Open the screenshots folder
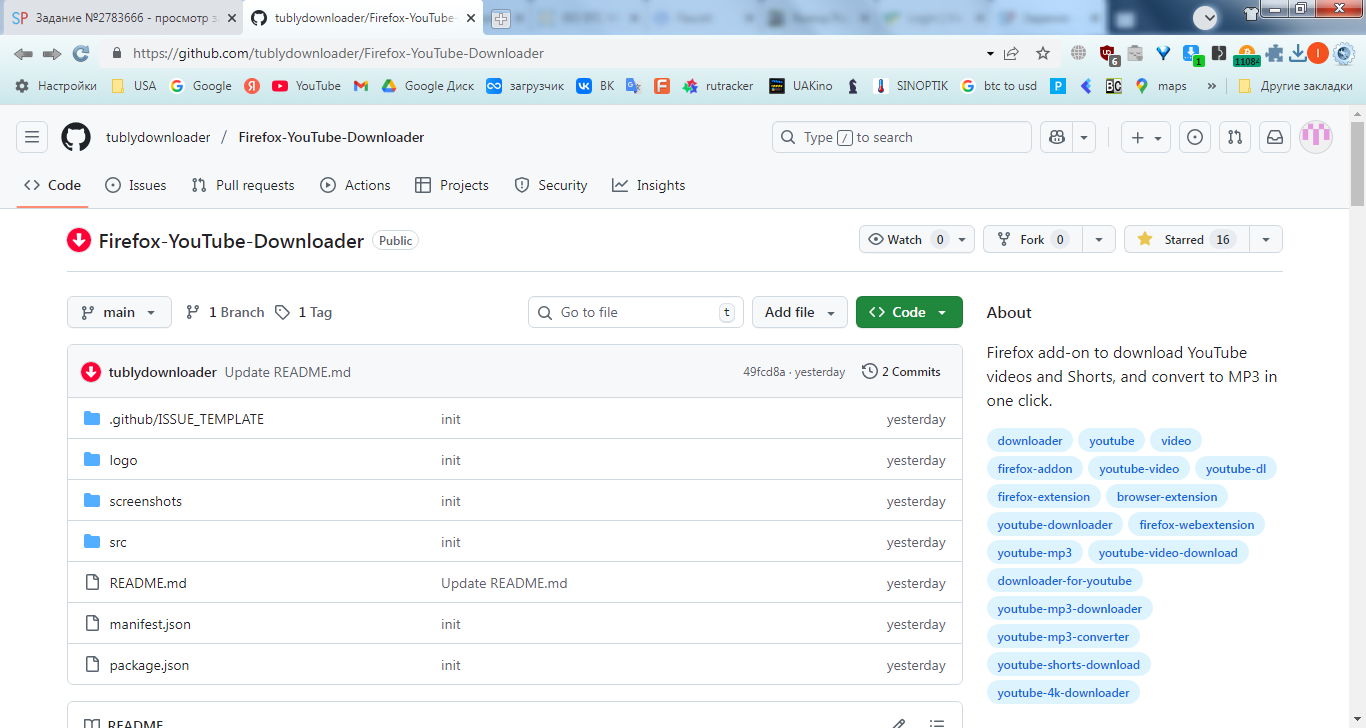1366x728 pixels. pos(146,501)
